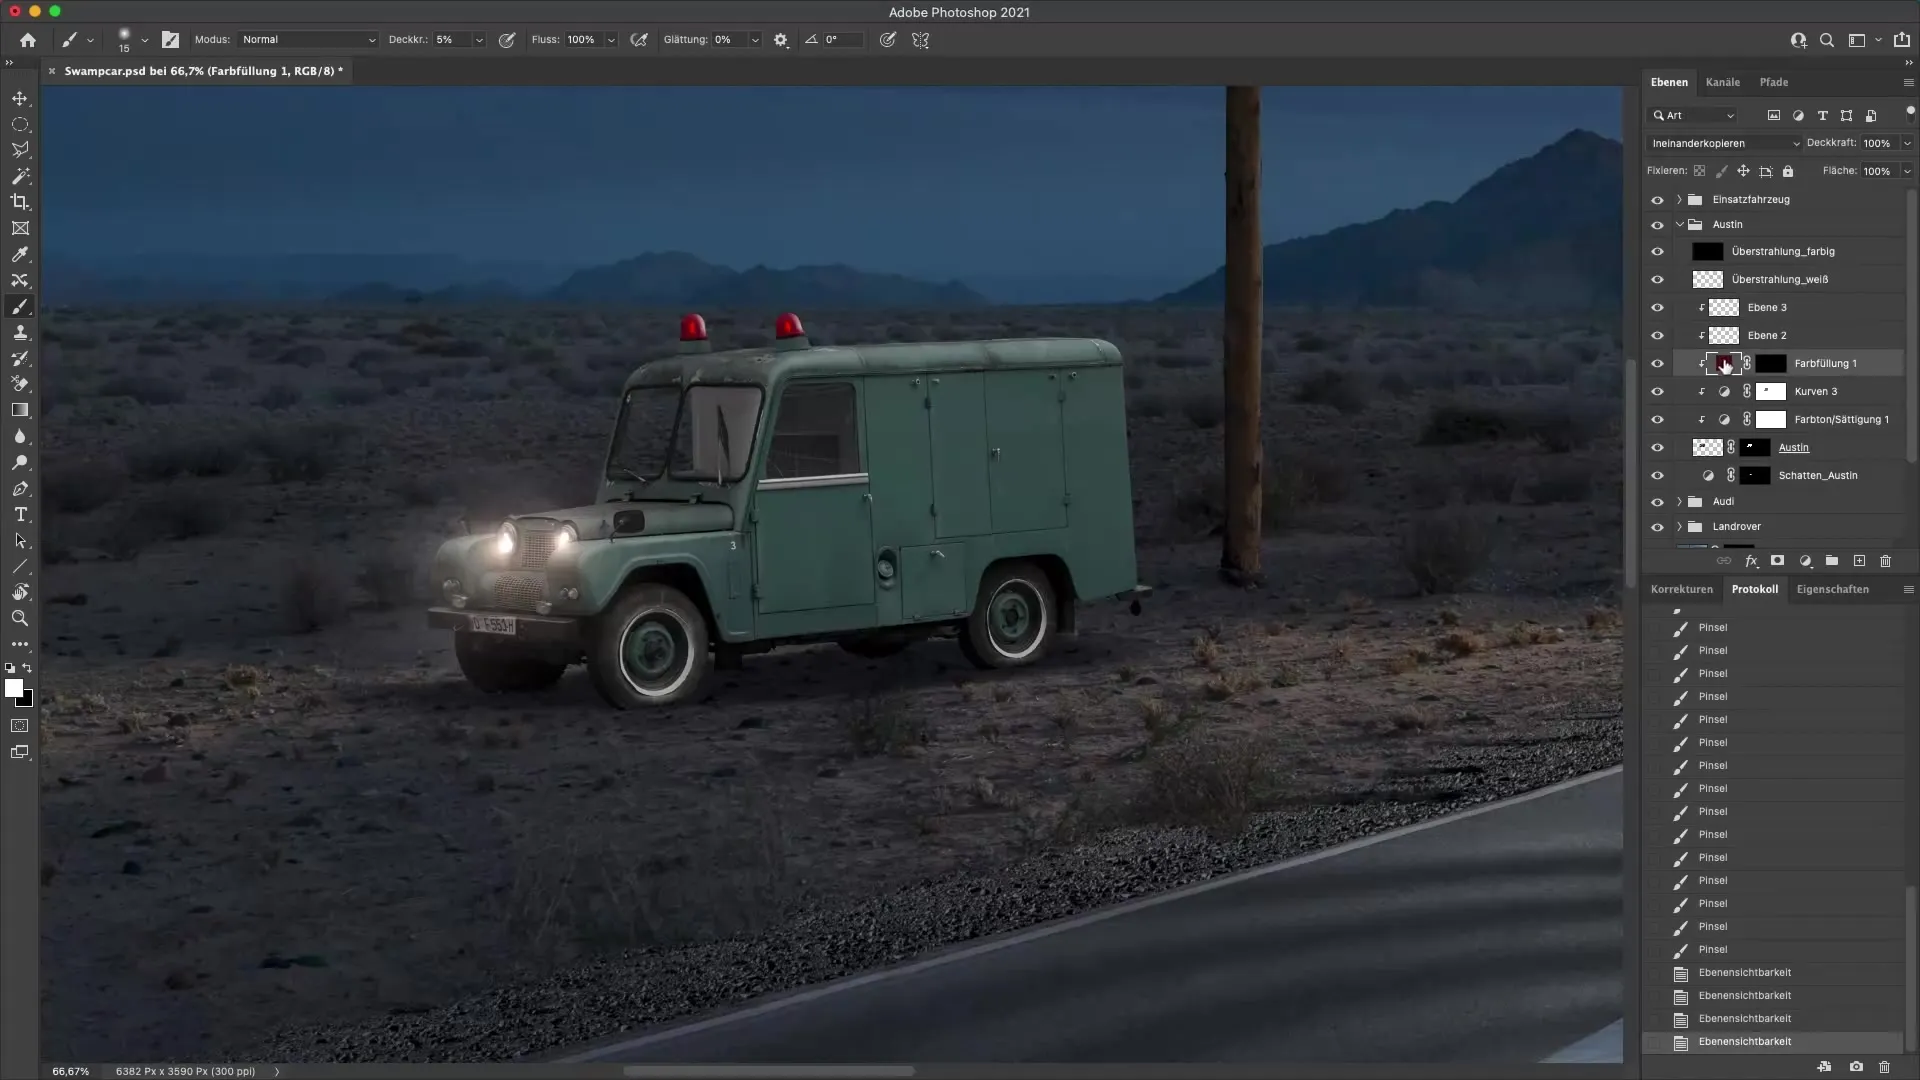Toggle visibility of Kurven 3 layer

[1657, 392]
